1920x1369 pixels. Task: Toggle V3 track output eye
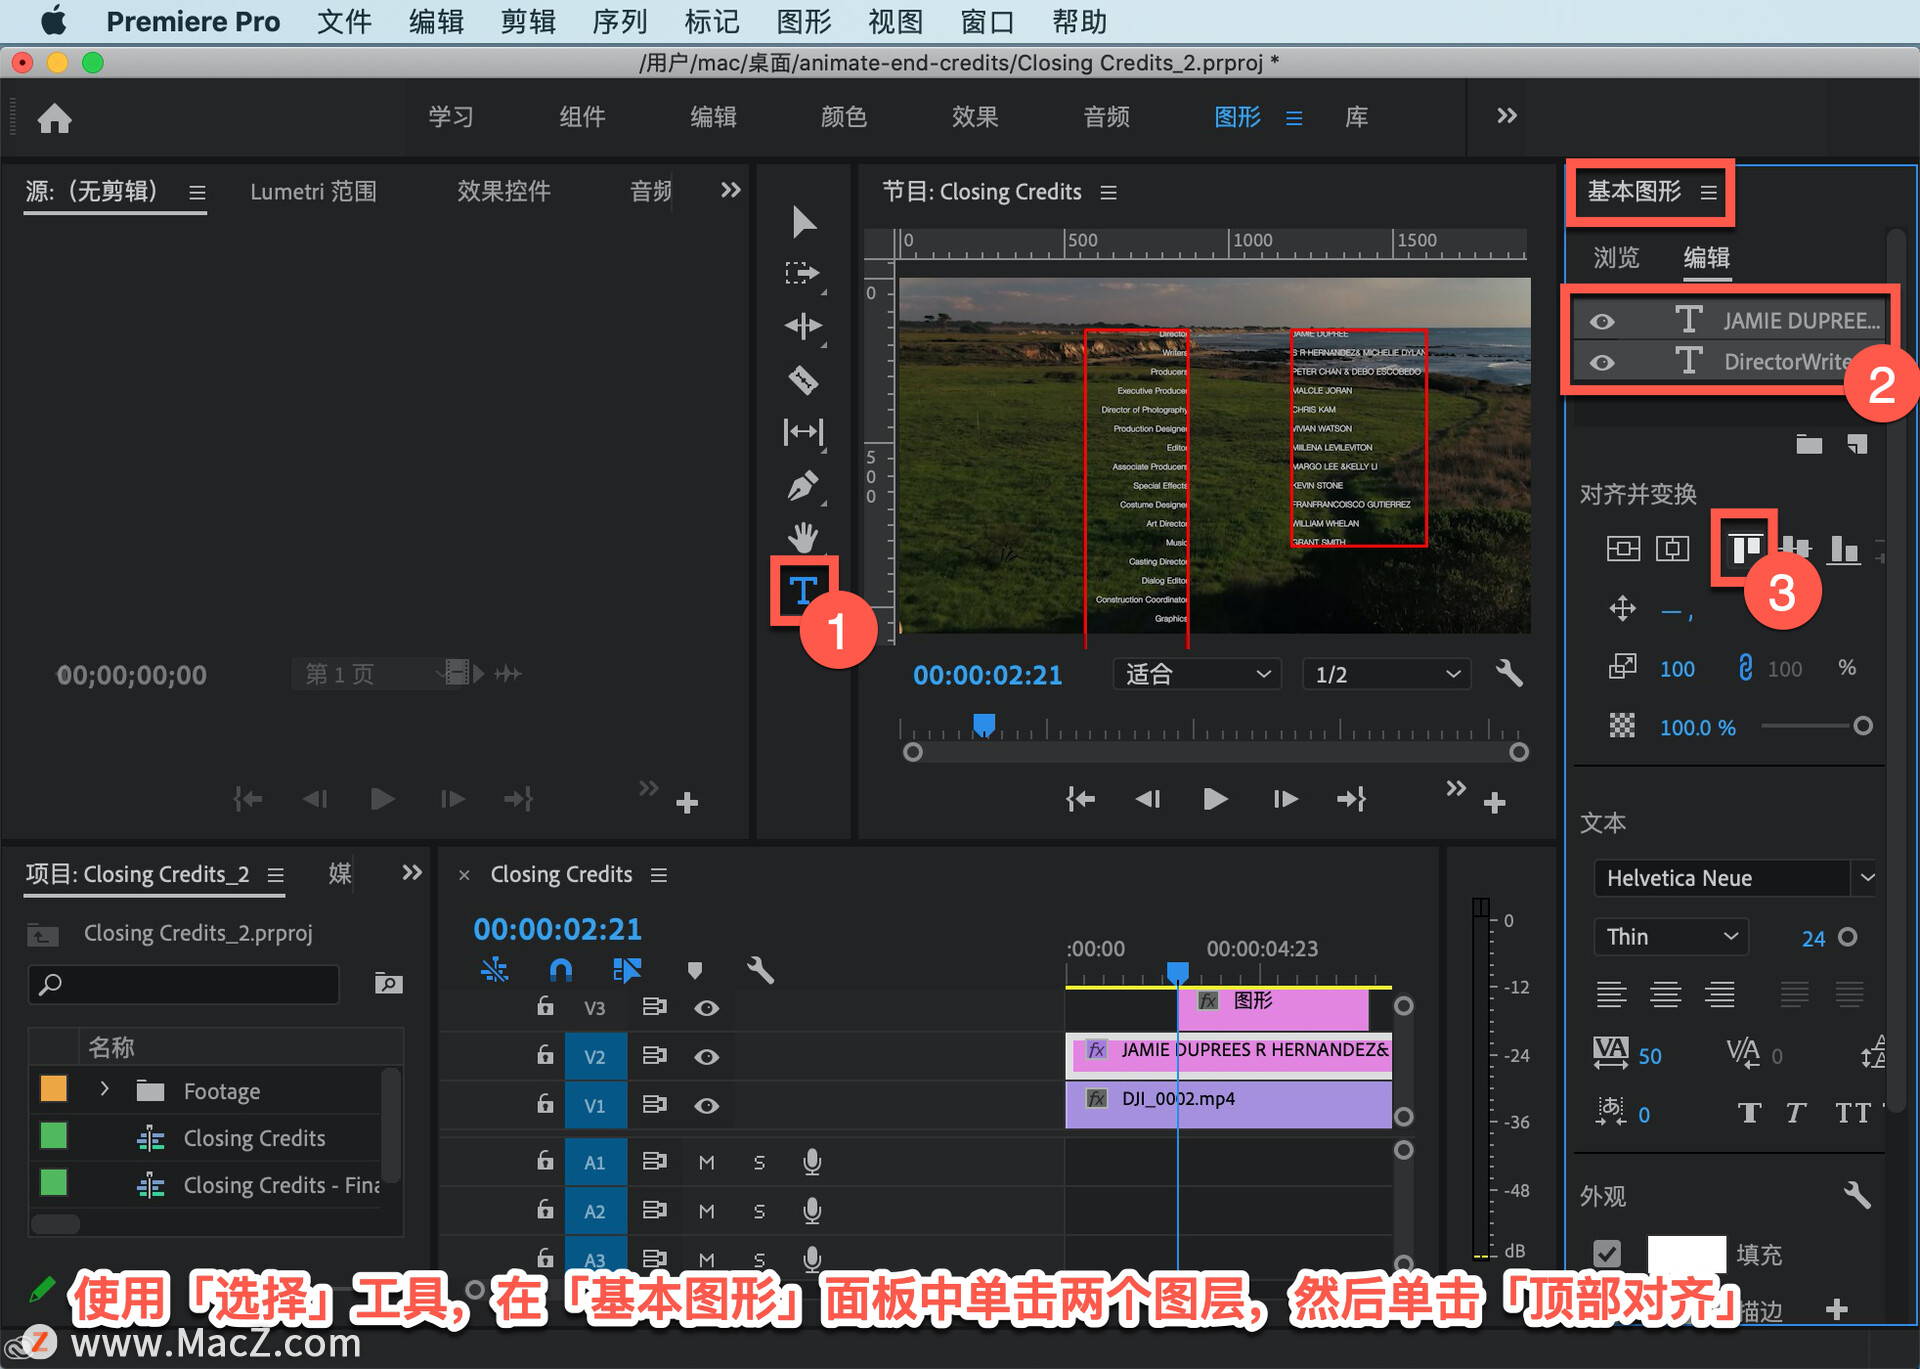click(x=706, y=1008)
